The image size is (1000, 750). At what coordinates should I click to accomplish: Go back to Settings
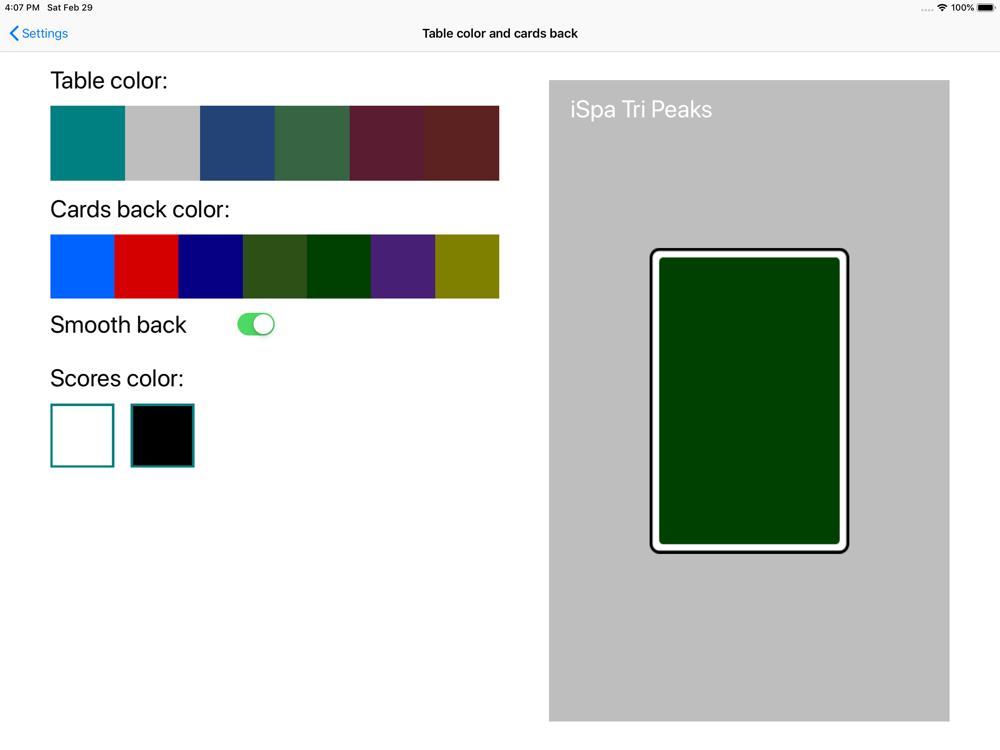tap(39, 33)
